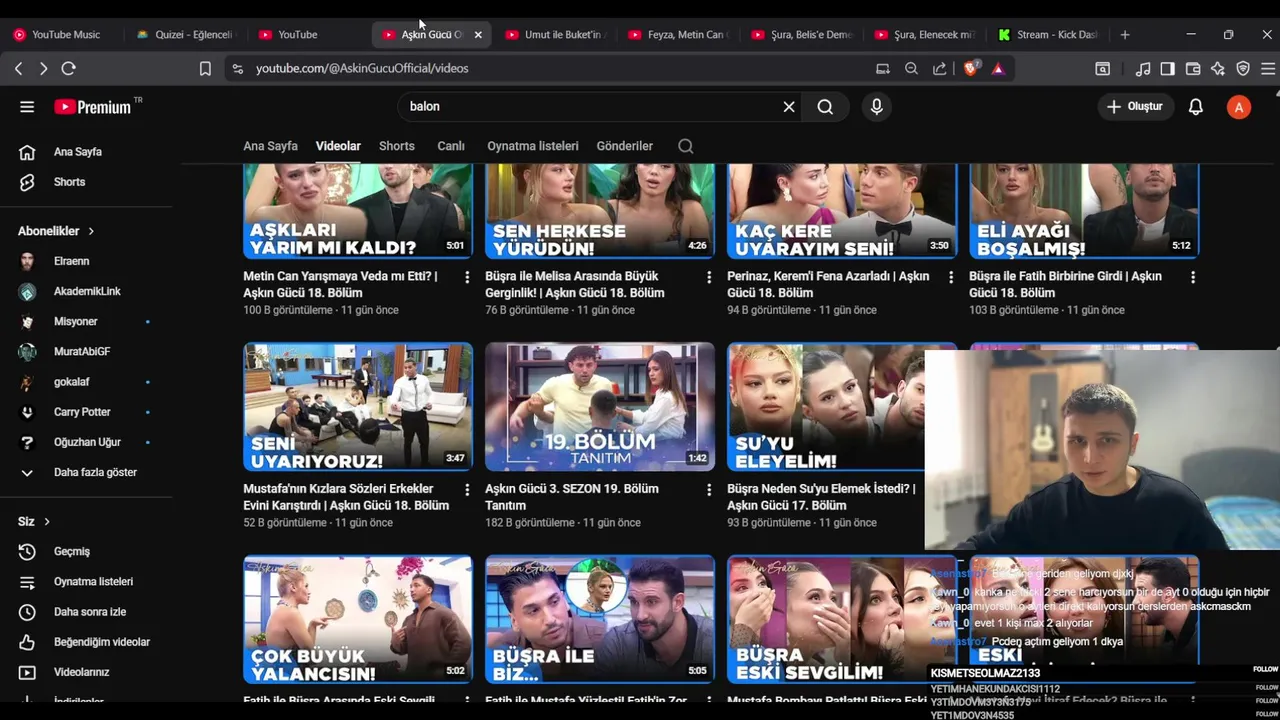
Task: Share this page with the share icon
Action: pyautogui.click(x=940, y=68)
